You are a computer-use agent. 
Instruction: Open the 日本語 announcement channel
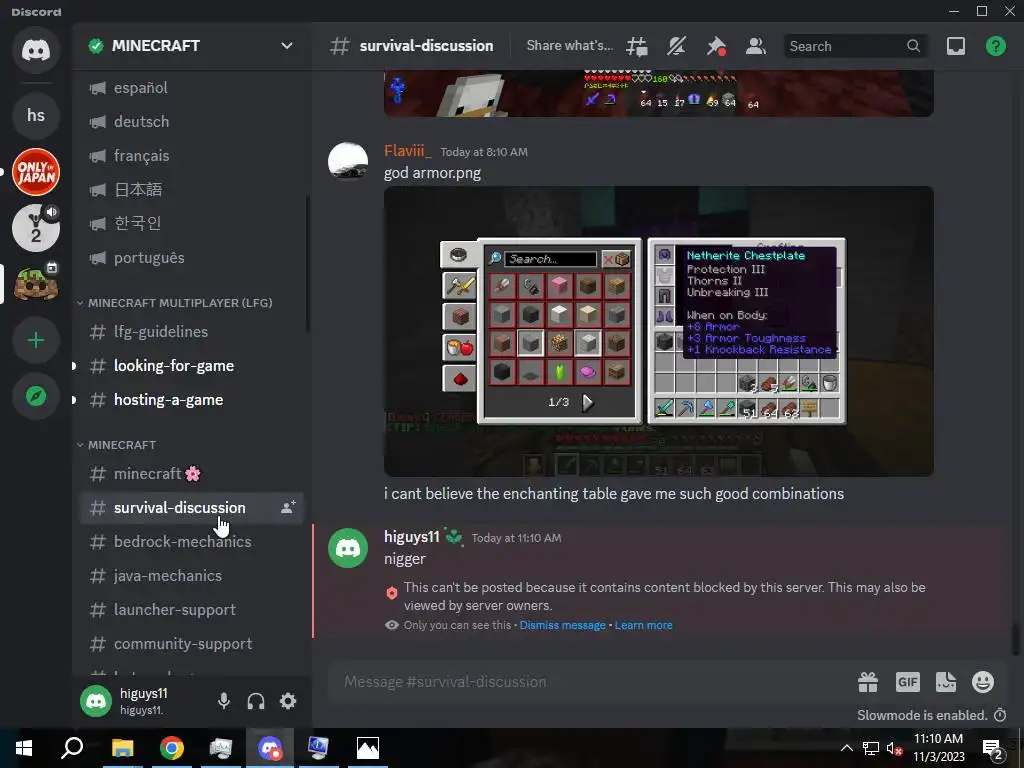[x=191, y=189]
